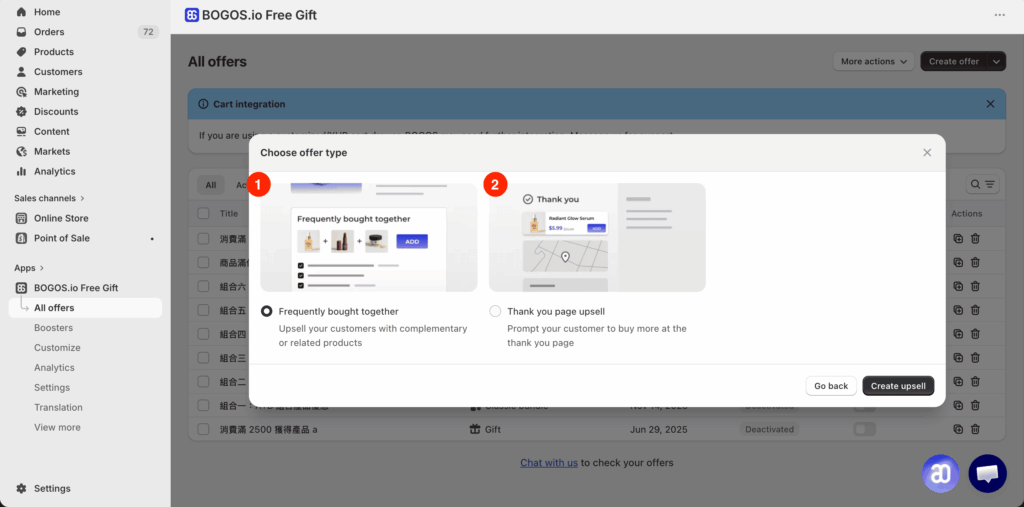Viewport: 1024px width, 507px height.
Task: Open the dark blue live chat widget
Action: [x=987, y=473]
